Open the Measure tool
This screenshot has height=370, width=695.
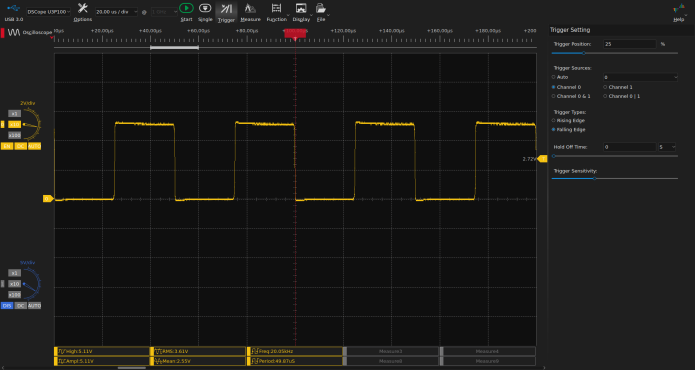(x=250, y=12)
